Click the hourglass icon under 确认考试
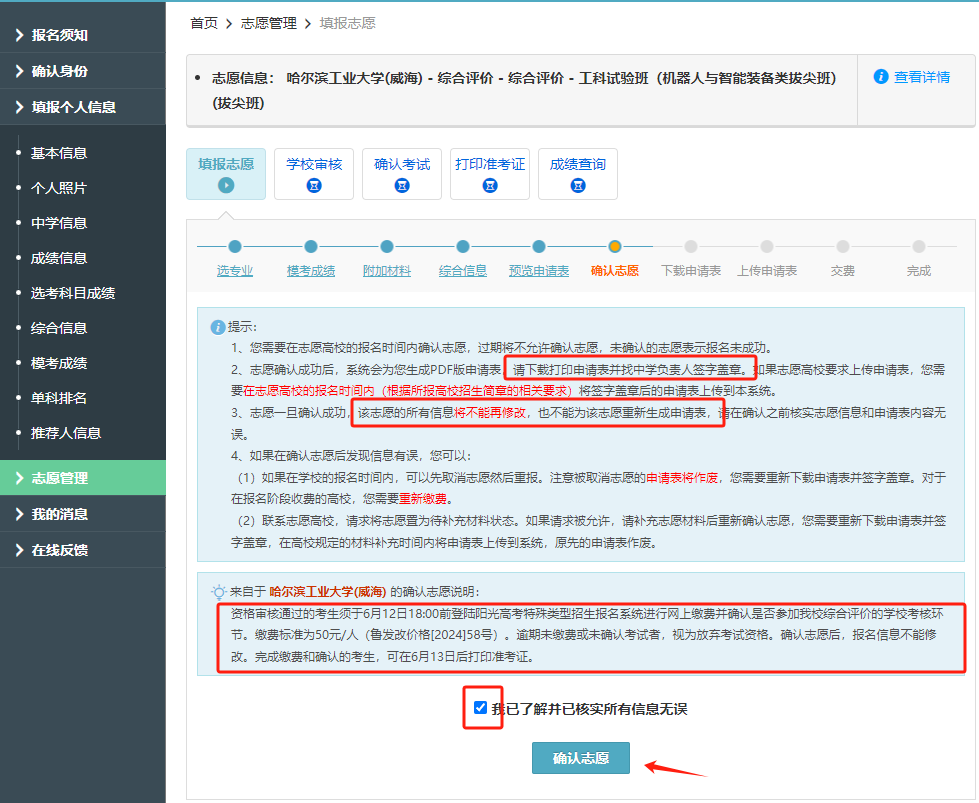 click(402, 185)
